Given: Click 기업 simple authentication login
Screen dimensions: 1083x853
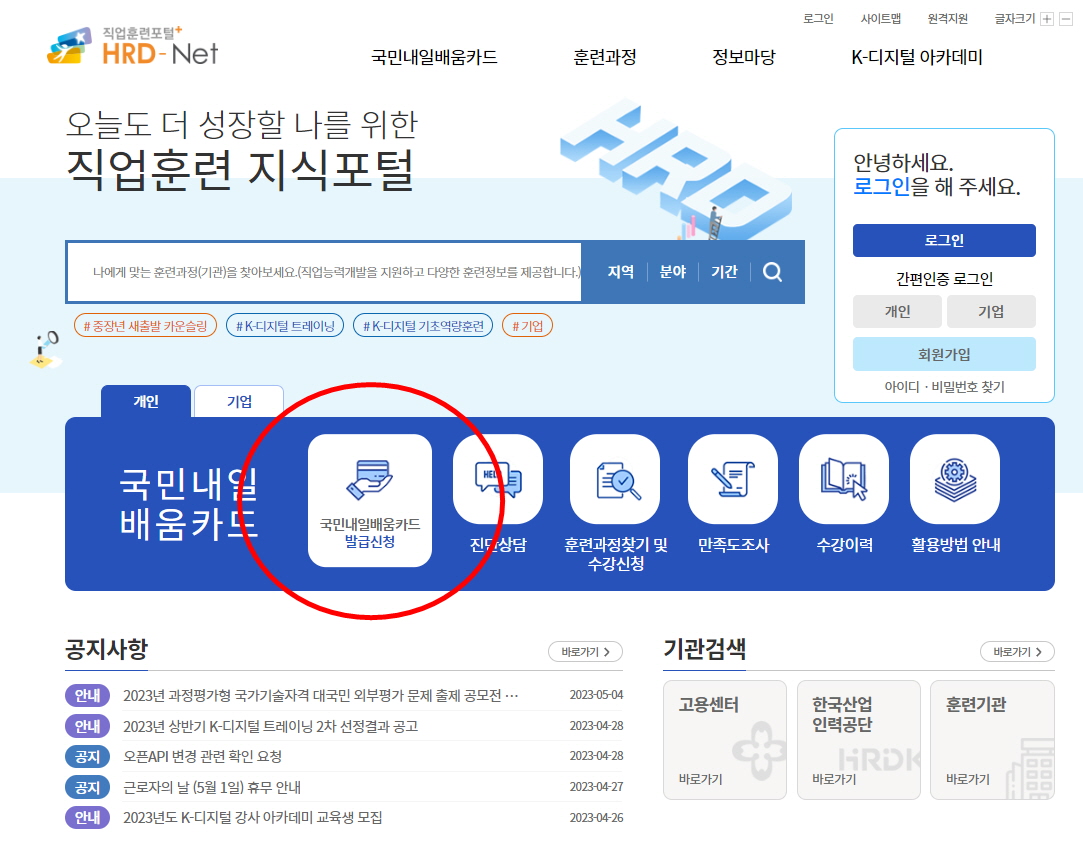Looking at the screenshot, I should (991, 312).
